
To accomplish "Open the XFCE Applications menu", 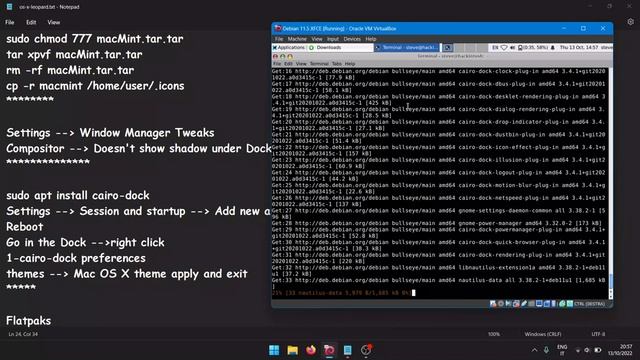I will [x=289, y=48].
